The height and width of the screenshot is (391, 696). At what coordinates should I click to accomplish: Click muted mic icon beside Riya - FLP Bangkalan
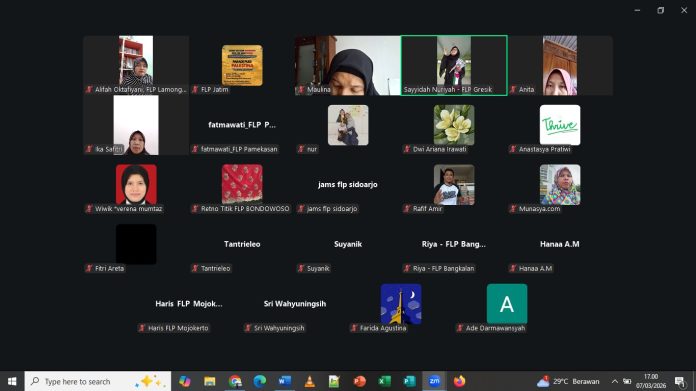click(x=407, y=268)
